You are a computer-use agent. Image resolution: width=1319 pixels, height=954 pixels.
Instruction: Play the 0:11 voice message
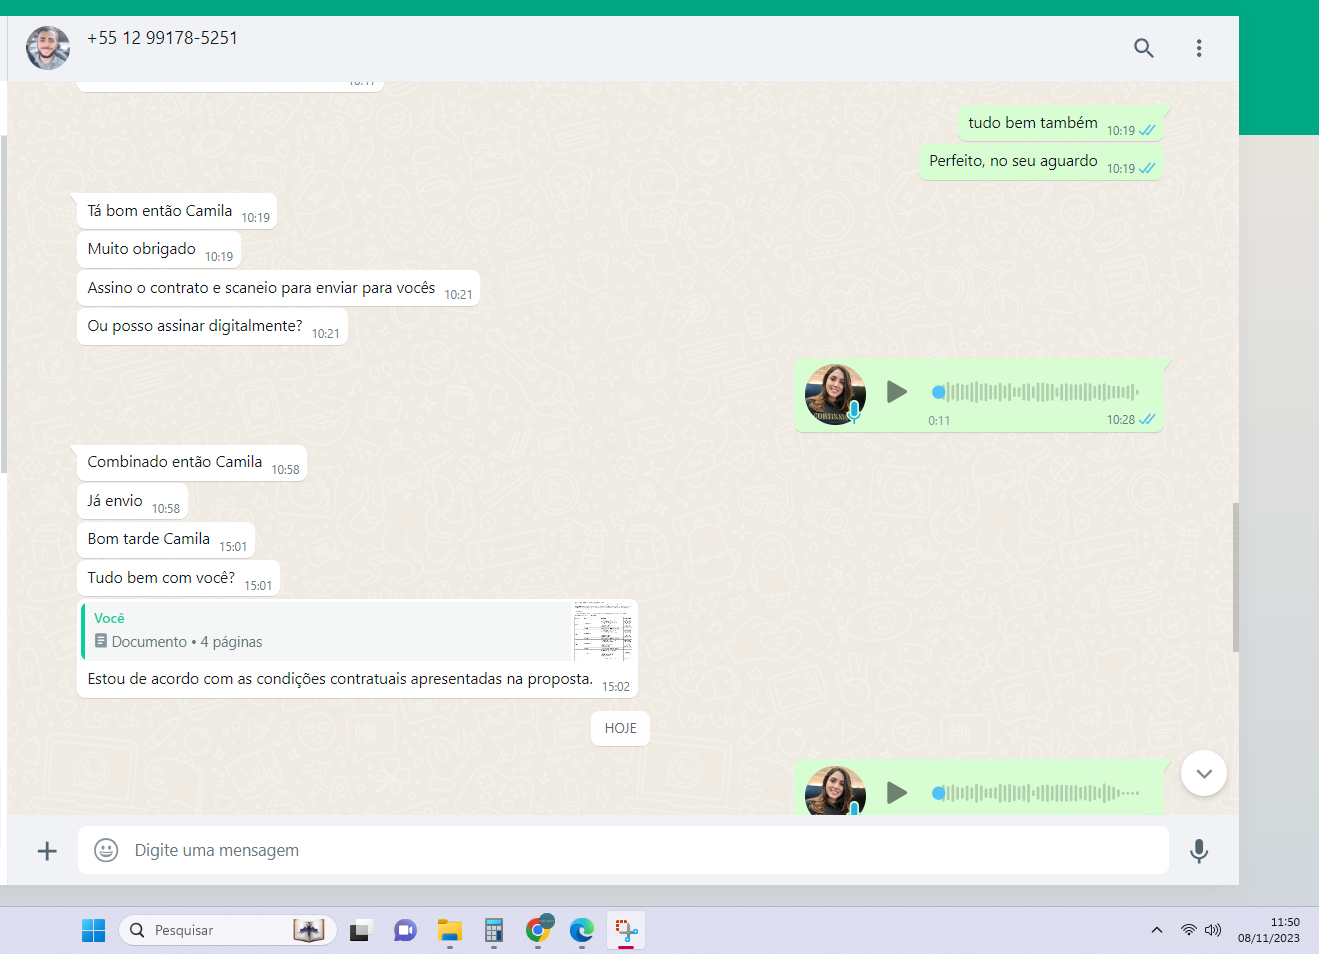pyautogui.click(x=897, y=392)
